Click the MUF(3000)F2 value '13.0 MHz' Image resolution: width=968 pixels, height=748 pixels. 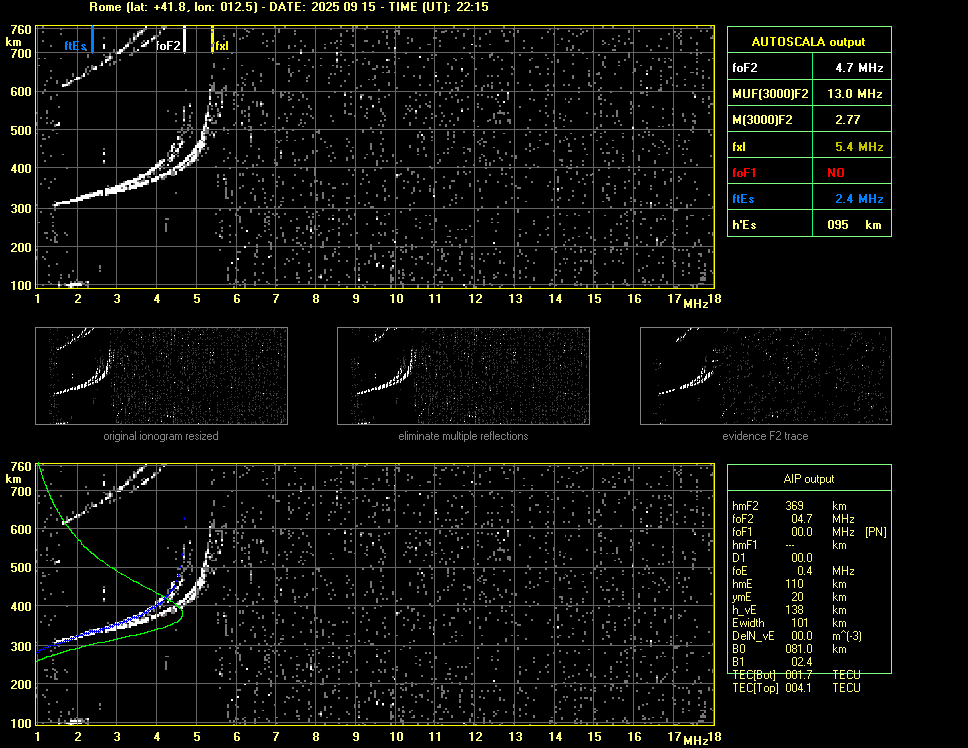[x=854, y=94]
